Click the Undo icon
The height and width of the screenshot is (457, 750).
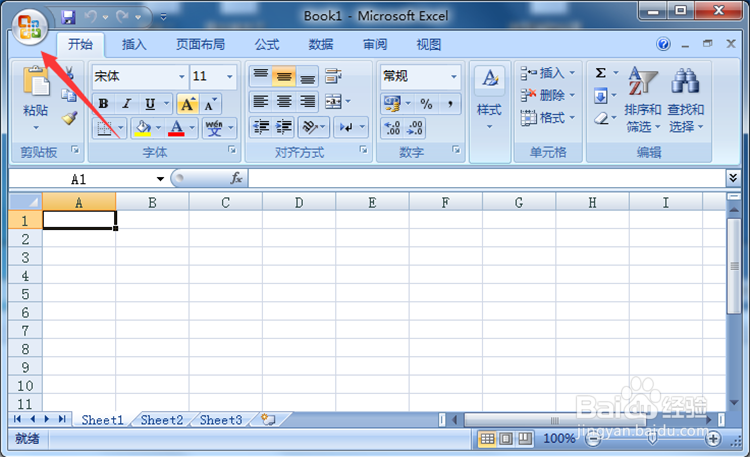[90, 17]
